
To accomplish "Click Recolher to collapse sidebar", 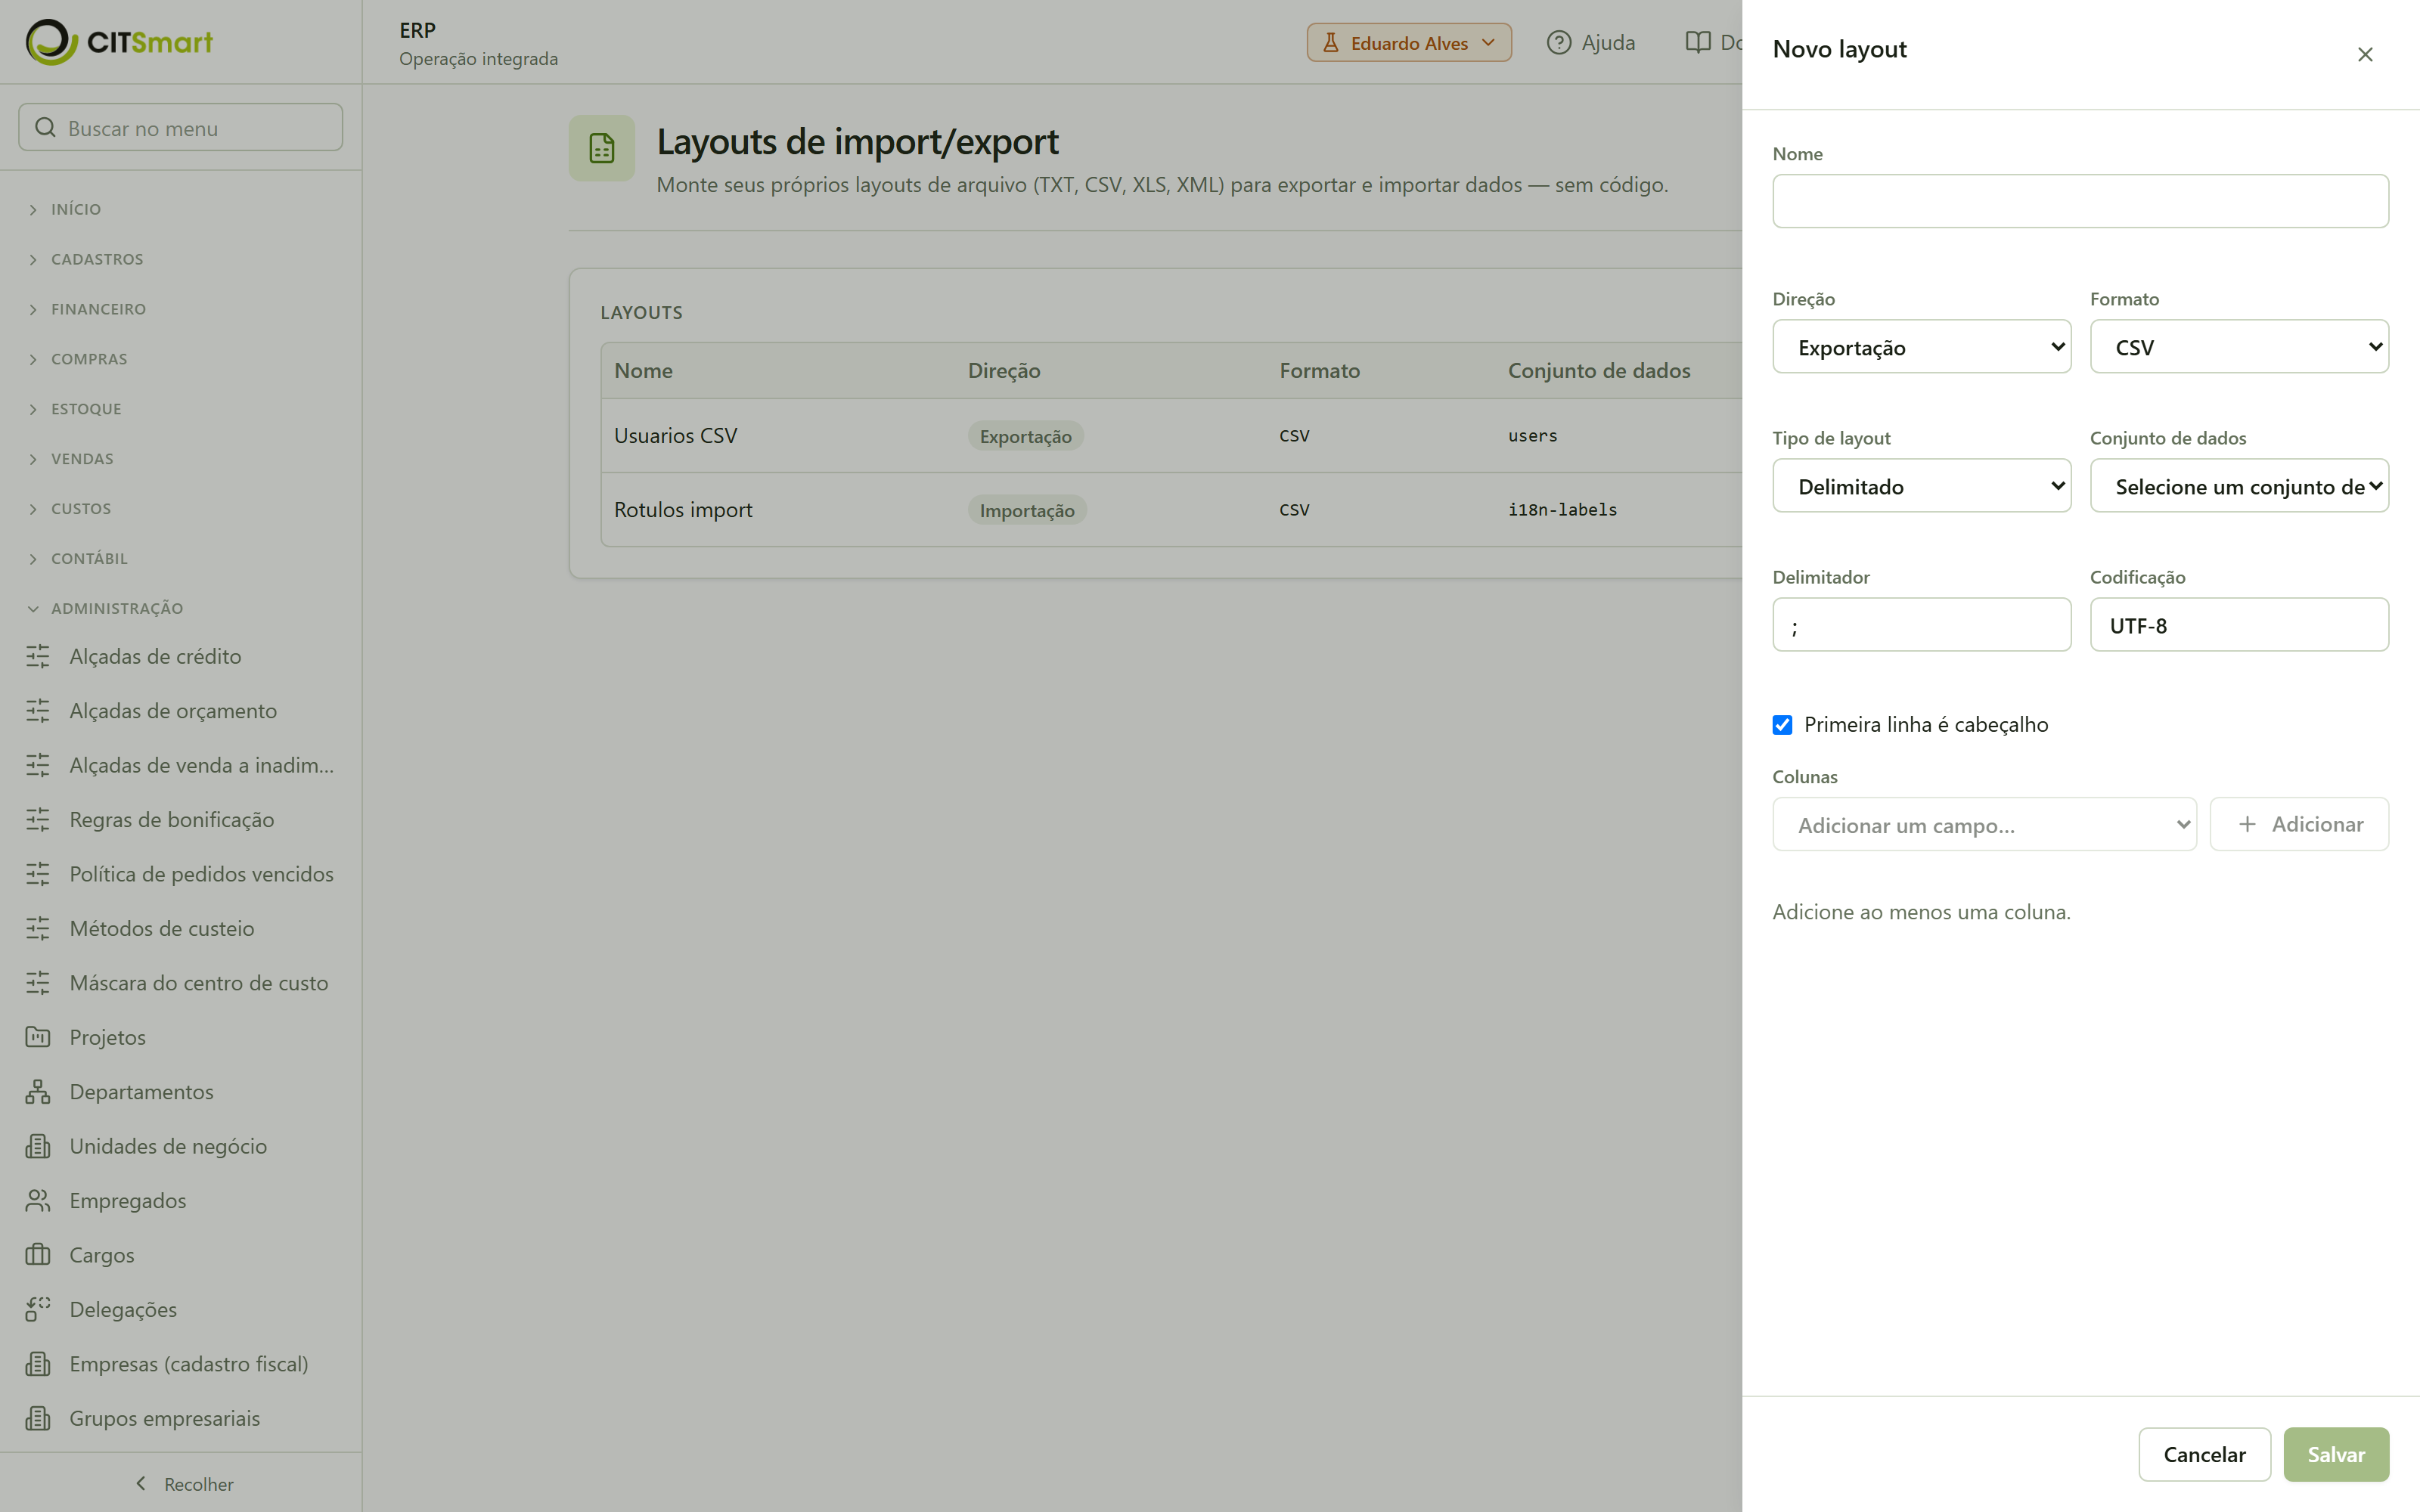I will pyautogui.click(x=183, y=1484).
